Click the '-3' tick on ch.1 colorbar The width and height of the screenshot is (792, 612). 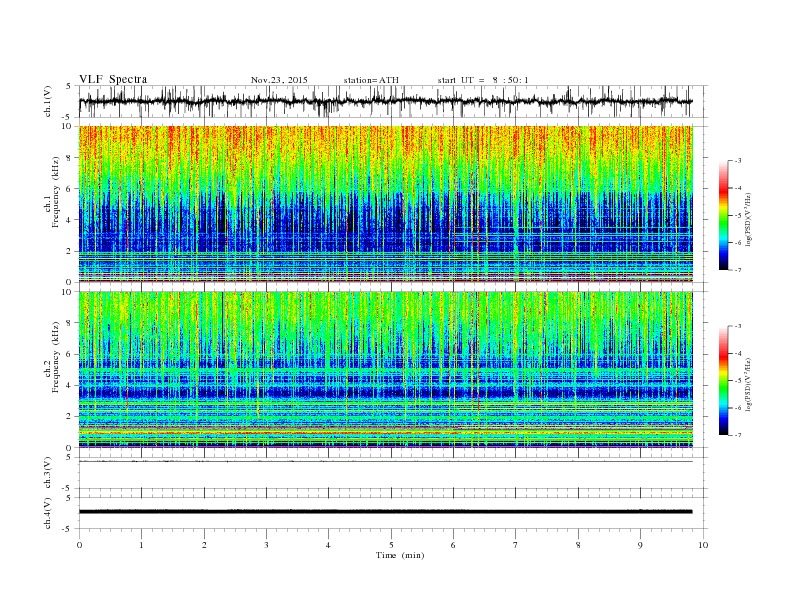click(737, 161)
